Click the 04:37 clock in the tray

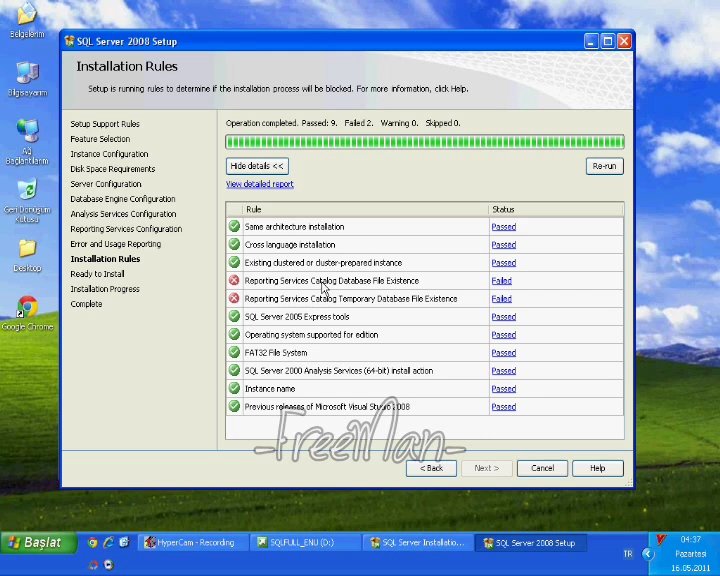(x=691, y=539)
